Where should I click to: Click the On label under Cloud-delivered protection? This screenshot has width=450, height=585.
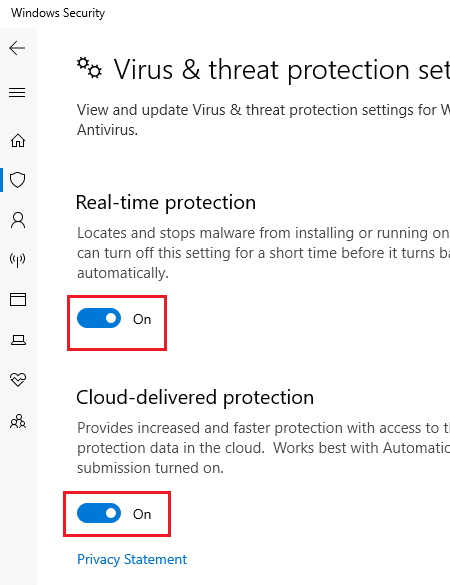pyautogui.click(x=142, y=514)
